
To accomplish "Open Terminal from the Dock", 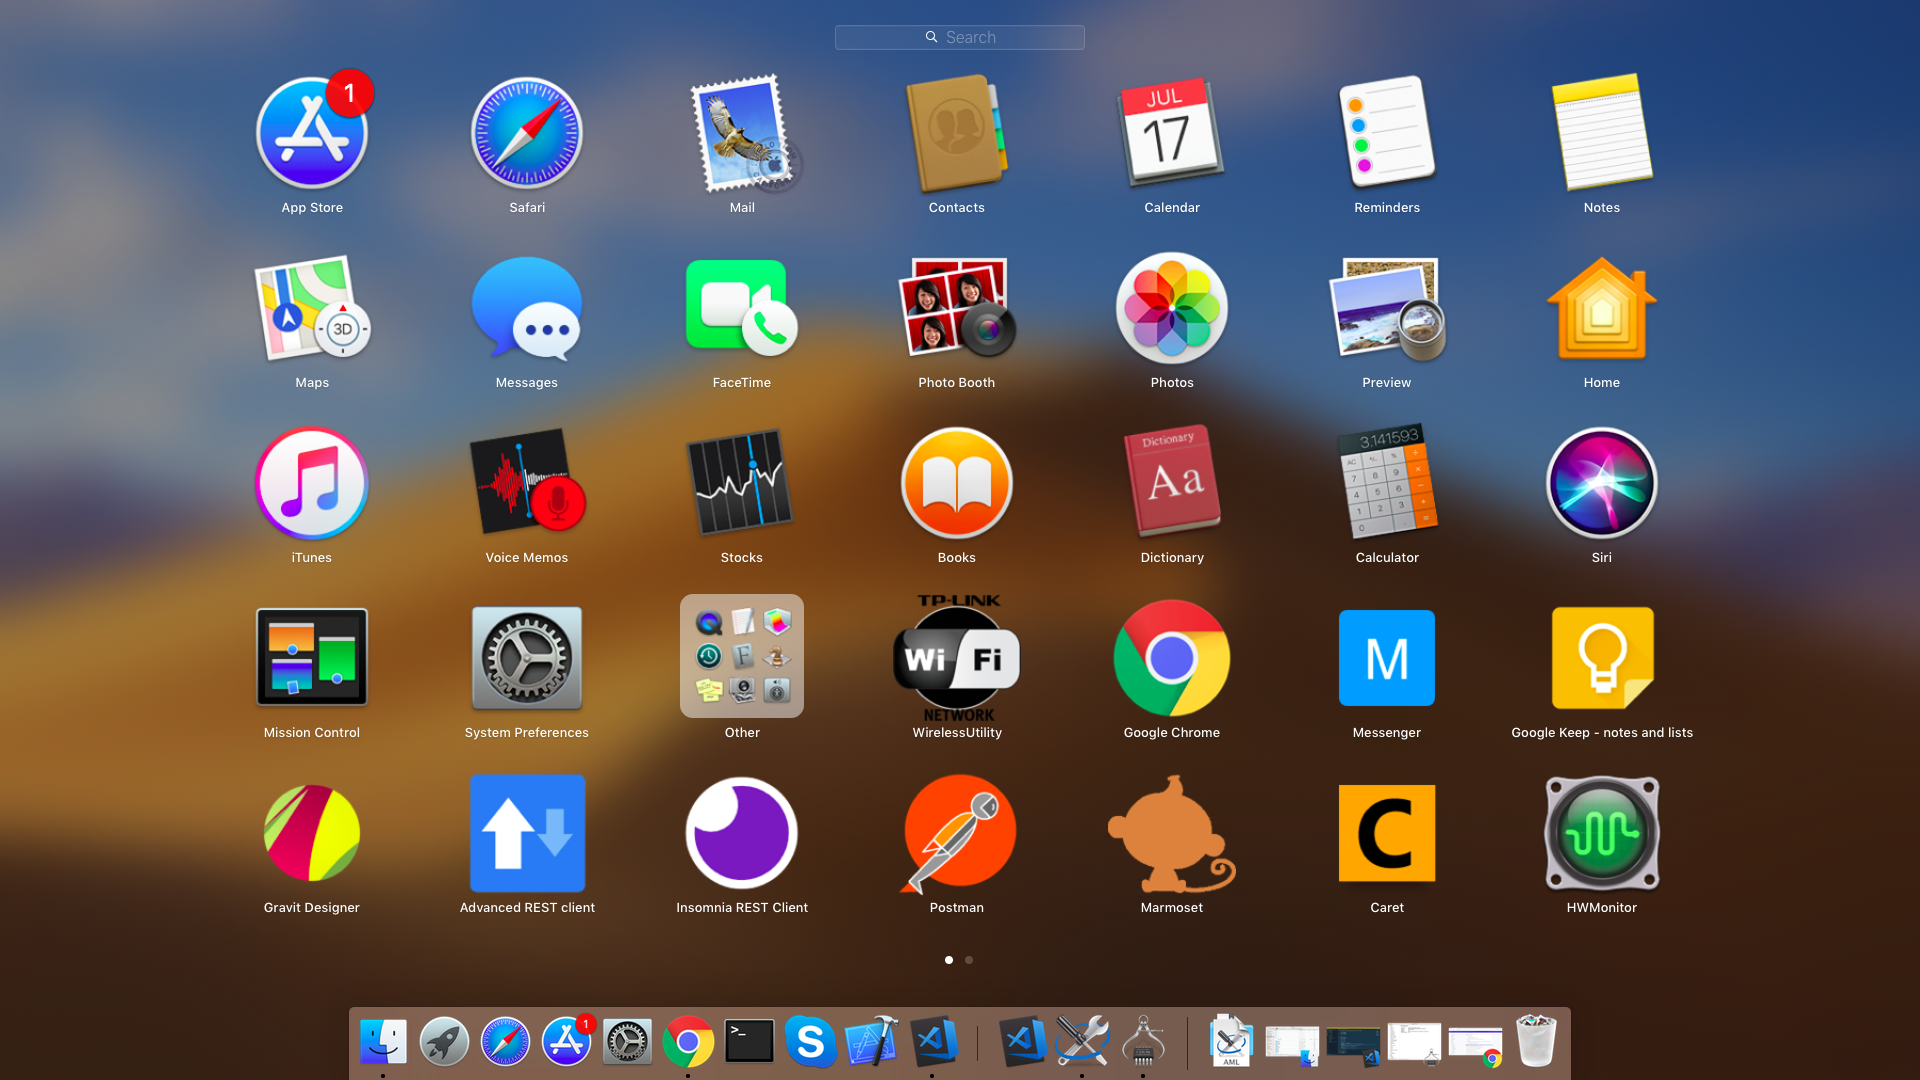I will pos(749,1042).
